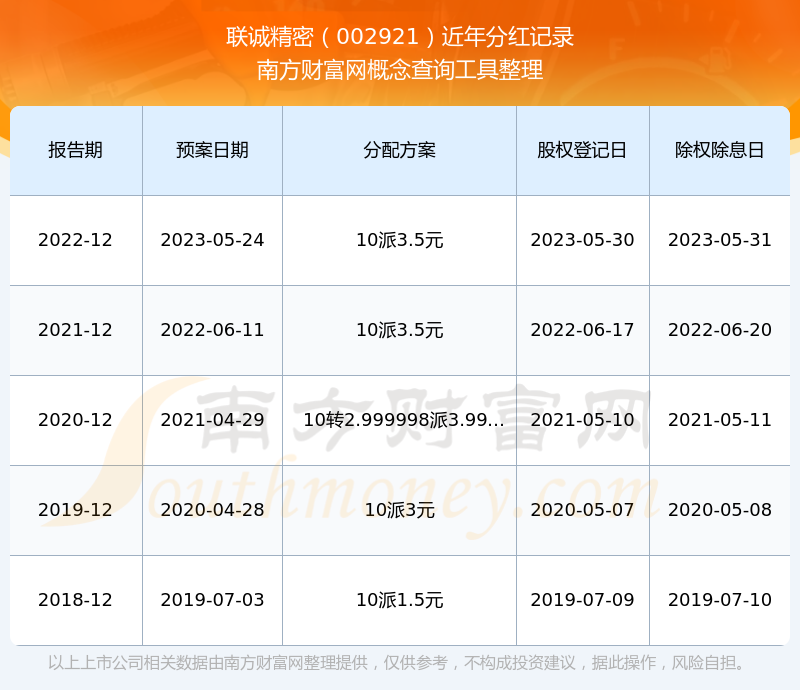Click record date 2020-05-07
The width and height of the screenshot is (800, 690).
(x=582, y=509)
